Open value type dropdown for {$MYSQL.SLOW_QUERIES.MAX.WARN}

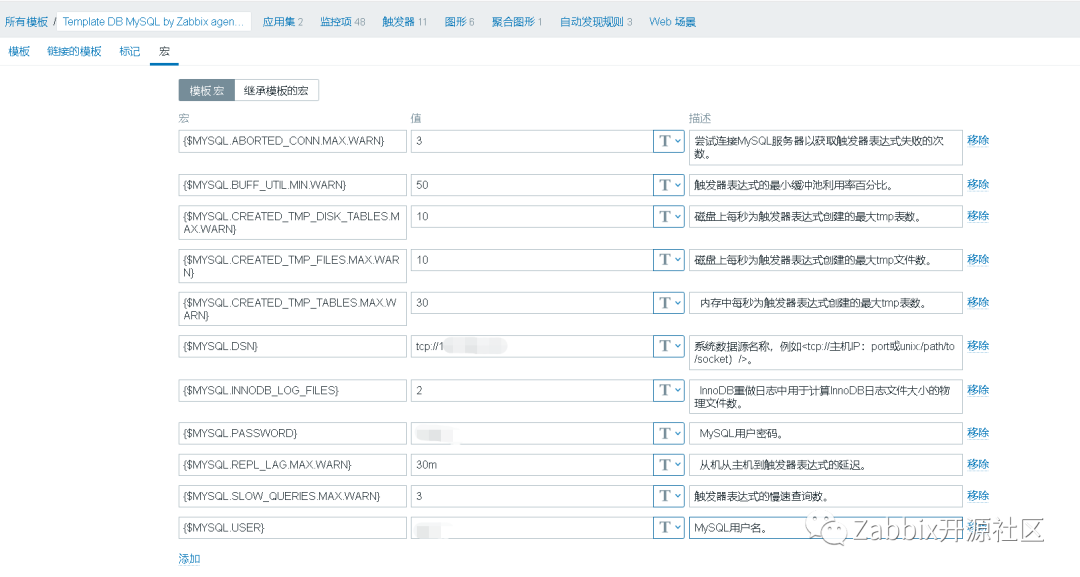(668, 496)
